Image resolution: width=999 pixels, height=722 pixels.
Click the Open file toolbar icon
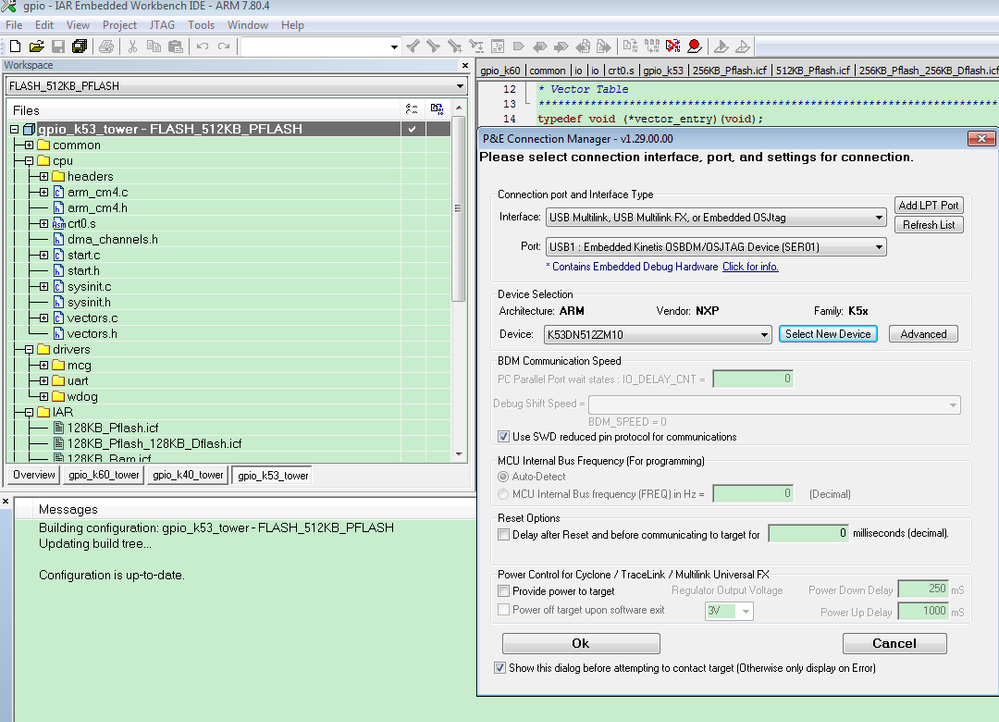coord(36,47)
